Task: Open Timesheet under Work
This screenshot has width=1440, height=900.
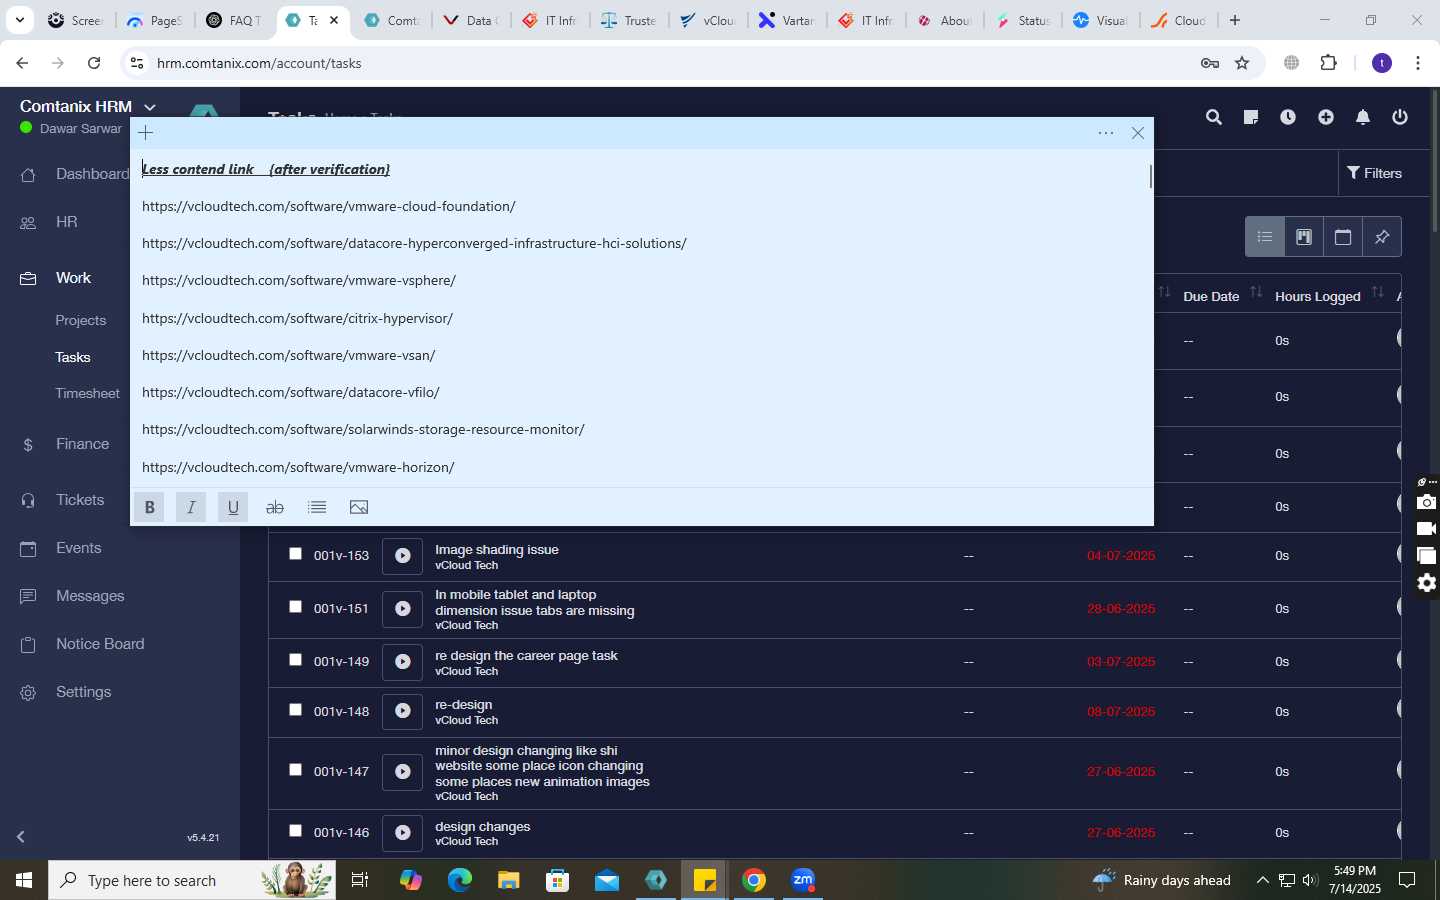Action: pos(87,394)
